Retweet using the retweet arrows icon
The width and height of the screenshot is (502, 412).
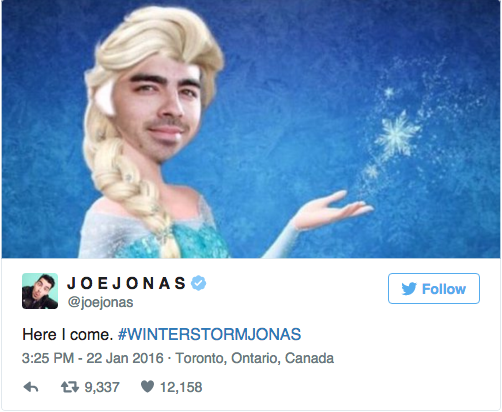pyautogui.click(x=70, y=387)
